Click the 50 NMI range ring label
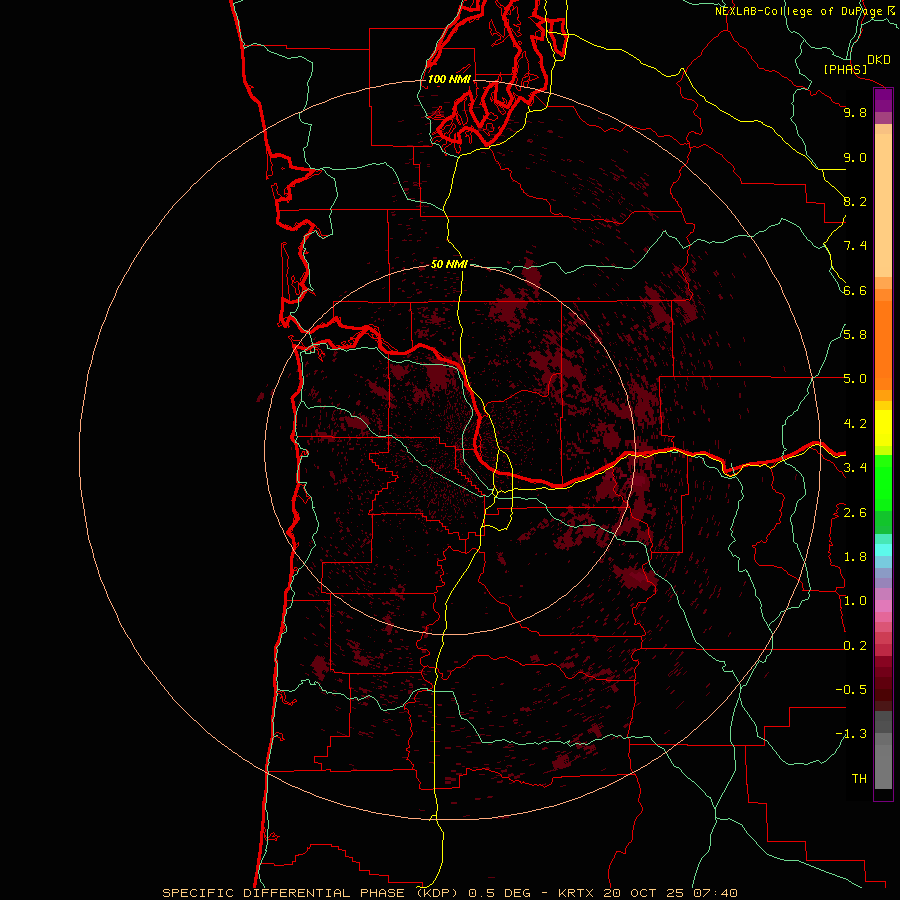This screenshot has height=900, width=900. pos(449,264)
